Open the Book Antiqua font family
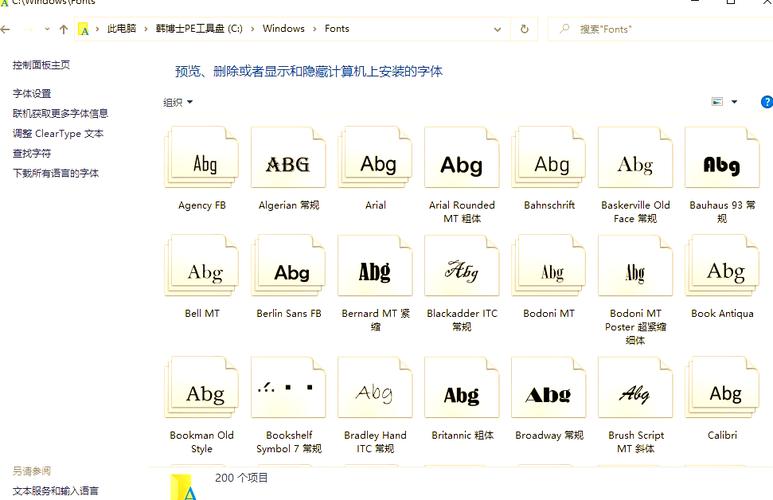 click(x=722, y=265)
